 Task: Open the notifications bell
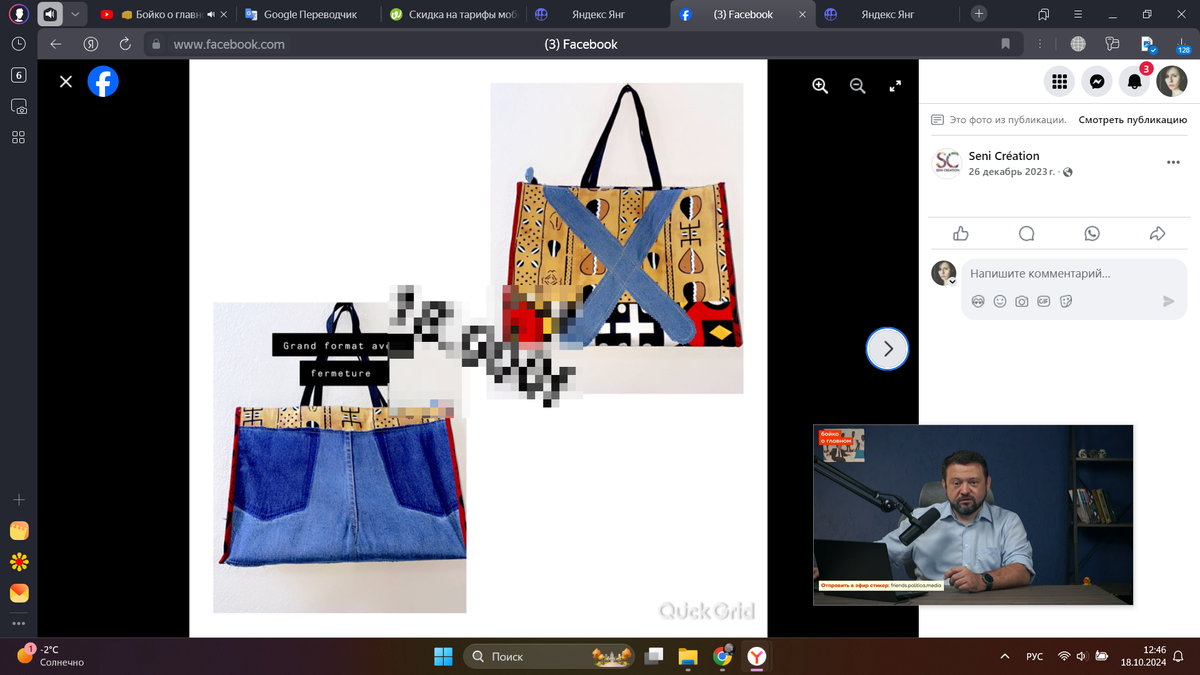(1134, 82)
